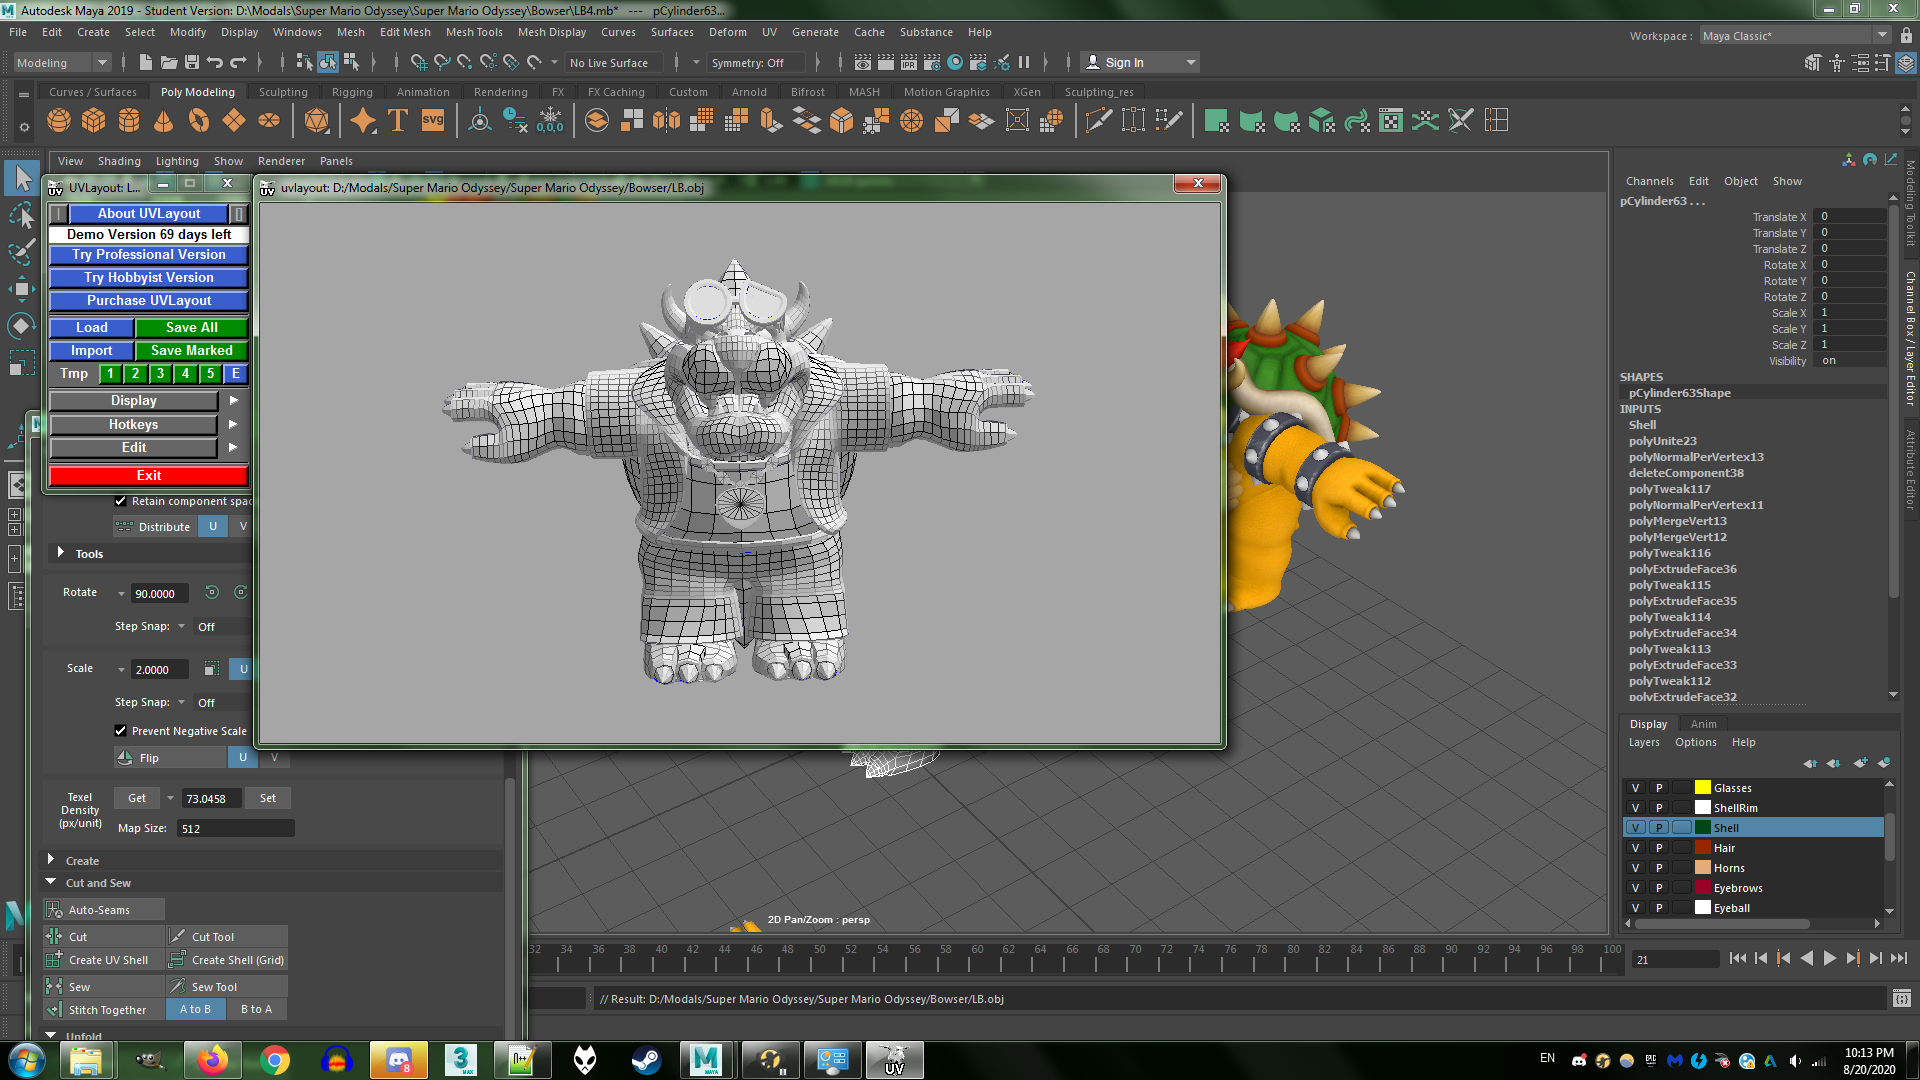Image resolution: width=1920 pixels, height=1080 pixels.
Task: Click Stitch Together A to B button
Action: coord(196,1010)
